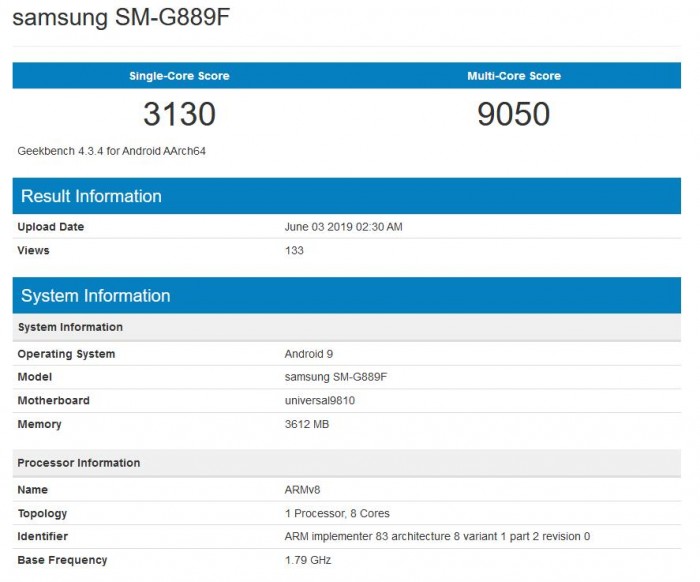Click the June 03 2019 upload timestamp
The height and width of the screenshot is (582, 700).
pyautogui.click(x=344, y=227)
